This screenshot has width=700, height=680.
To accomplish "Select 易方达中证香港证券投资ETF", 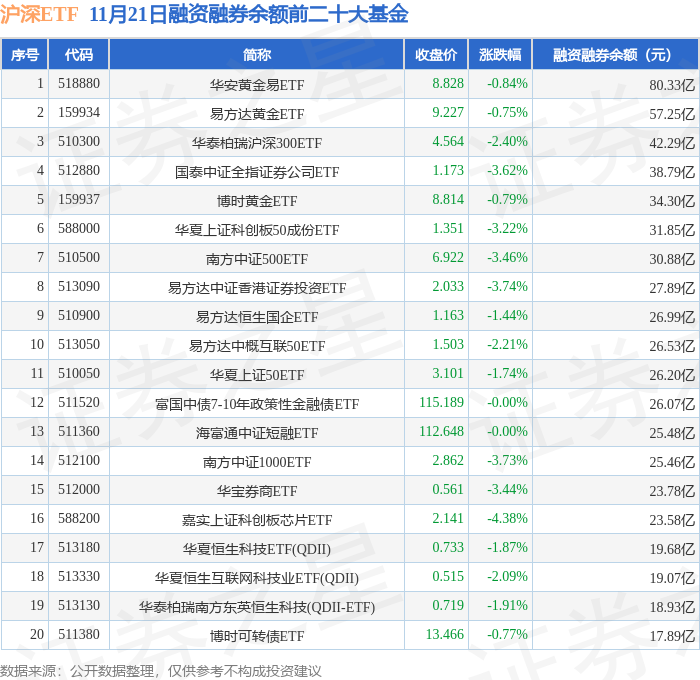I will coord(257,288).
